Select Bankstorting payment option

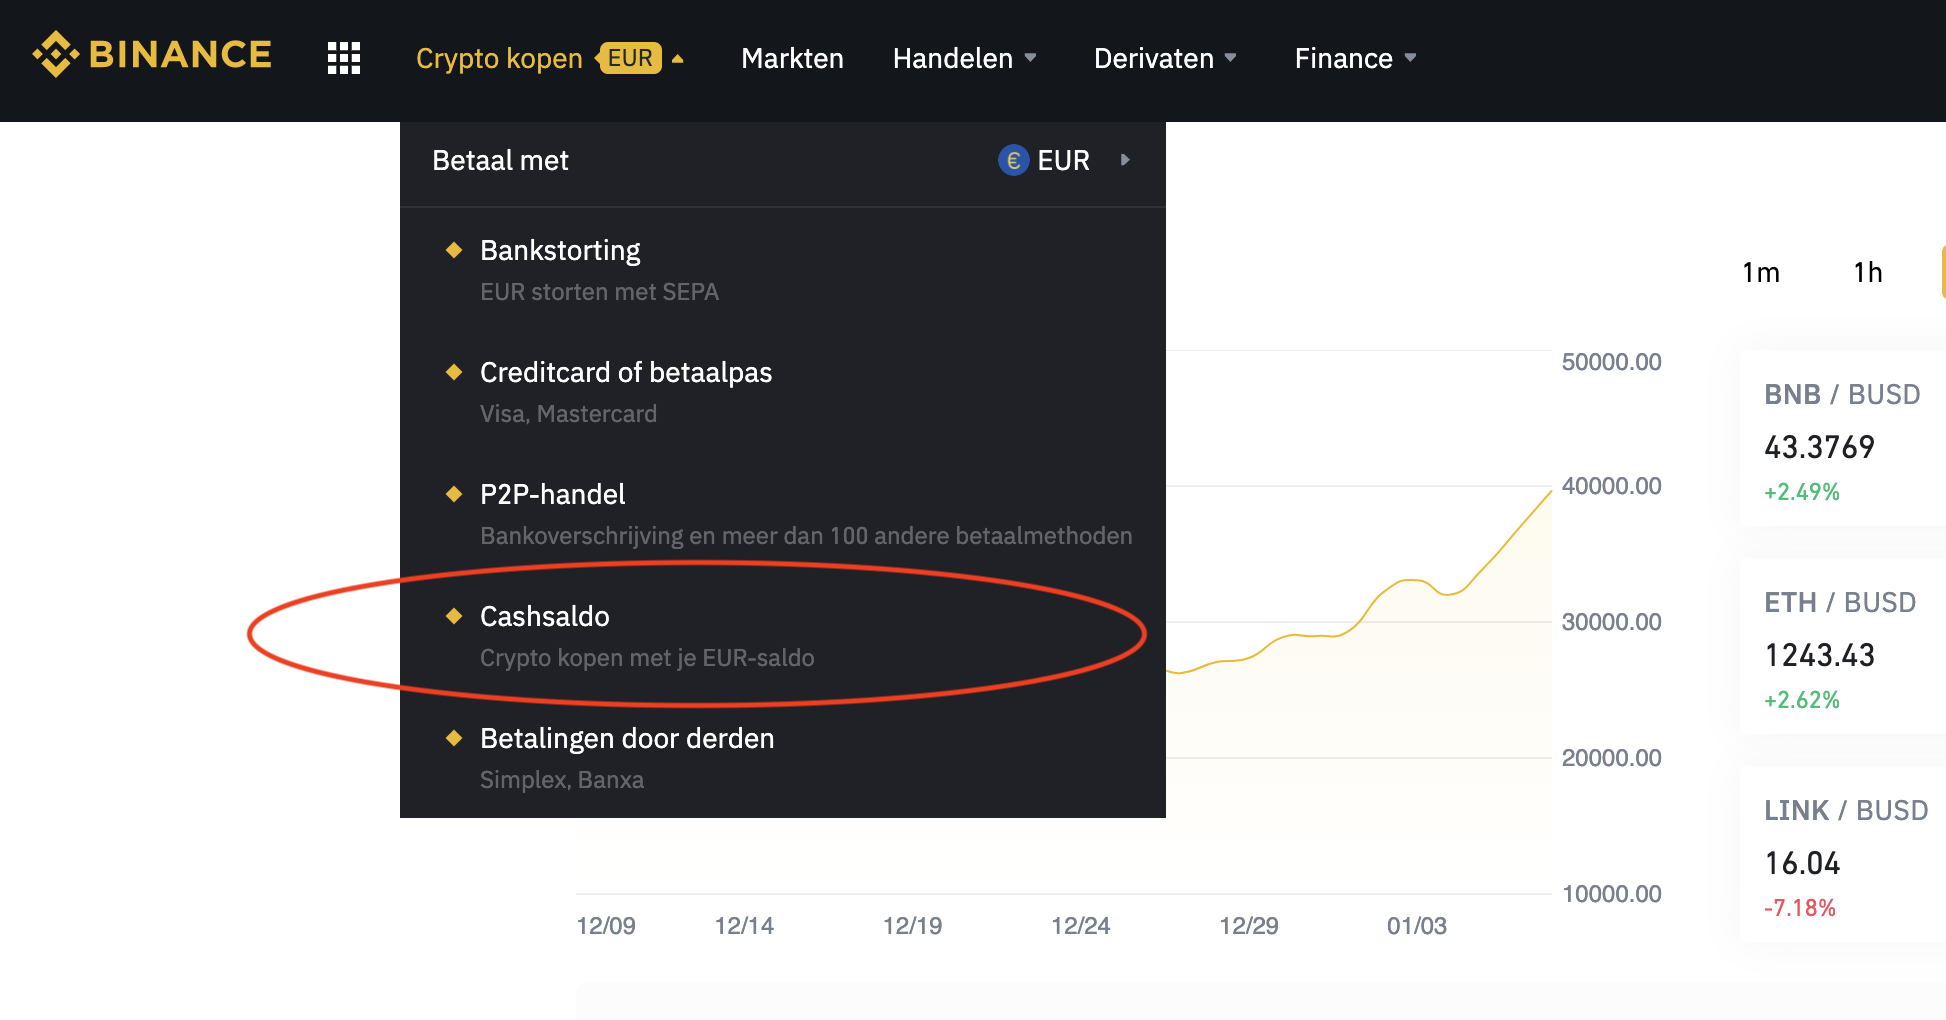coord(783,270)
